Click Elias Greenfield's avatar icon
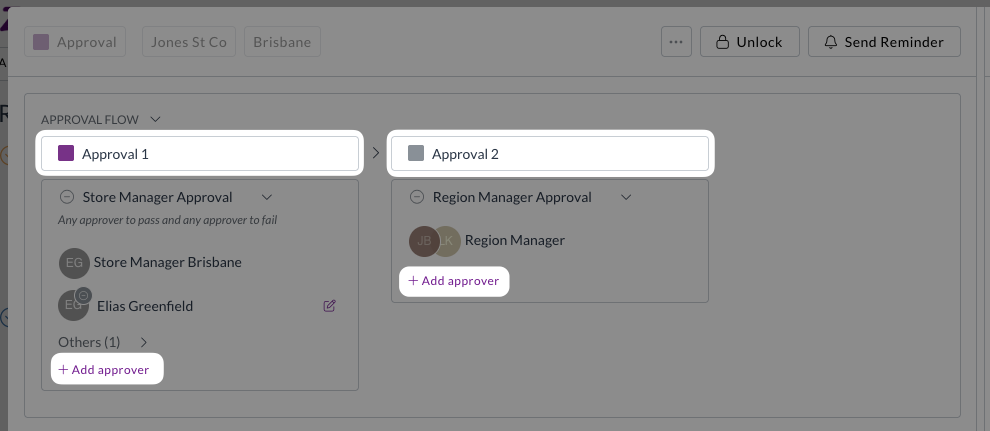 click(x=74, y=306)
